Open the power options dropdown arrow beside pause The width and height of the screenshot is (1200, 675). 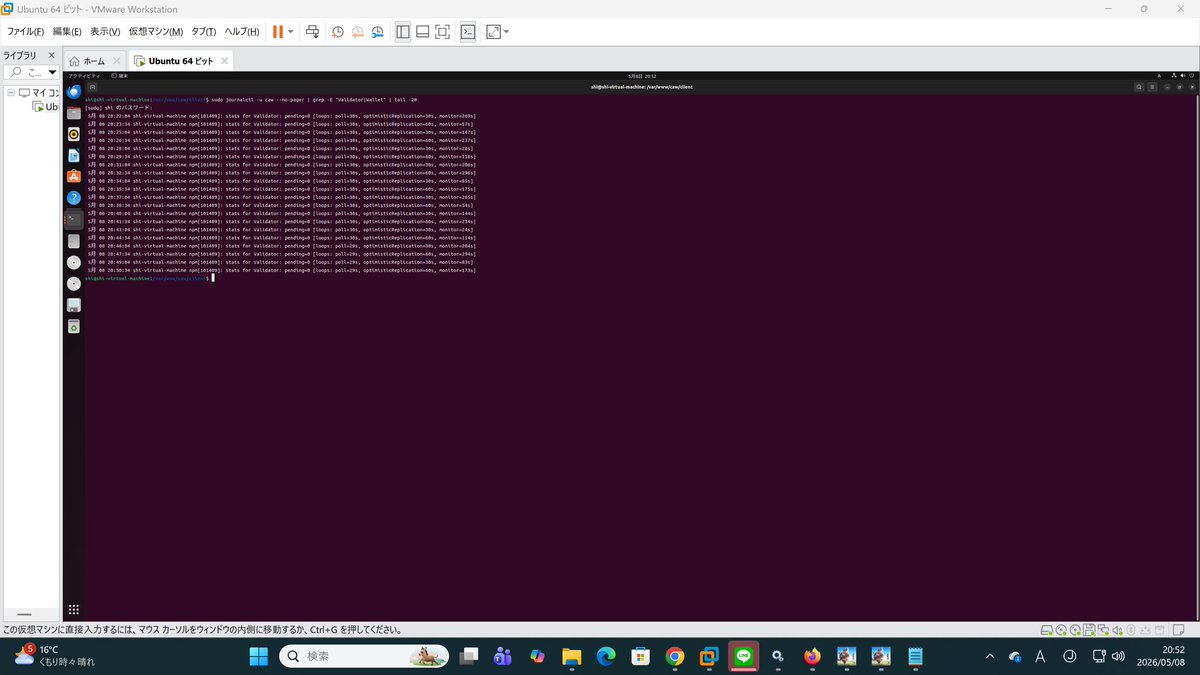291,32
